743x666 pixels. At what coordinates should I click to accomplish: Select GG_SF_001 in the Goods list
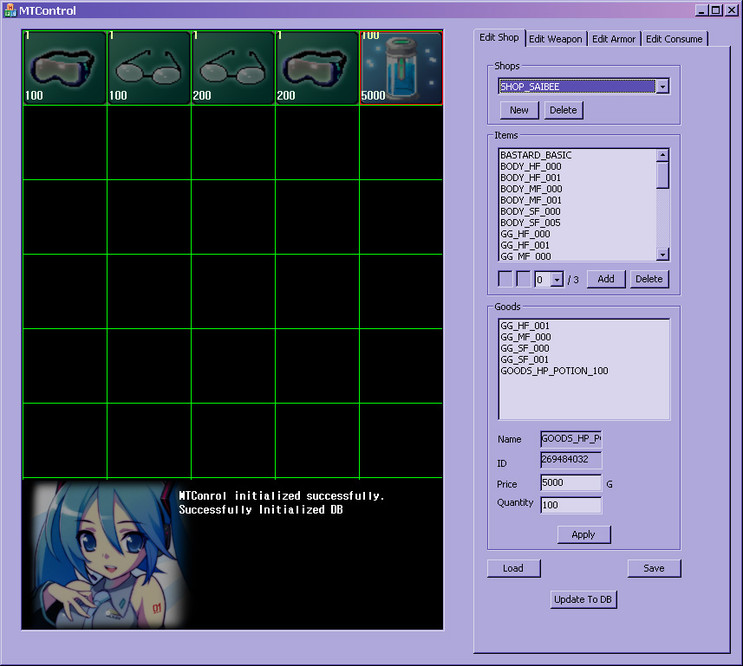525,359
